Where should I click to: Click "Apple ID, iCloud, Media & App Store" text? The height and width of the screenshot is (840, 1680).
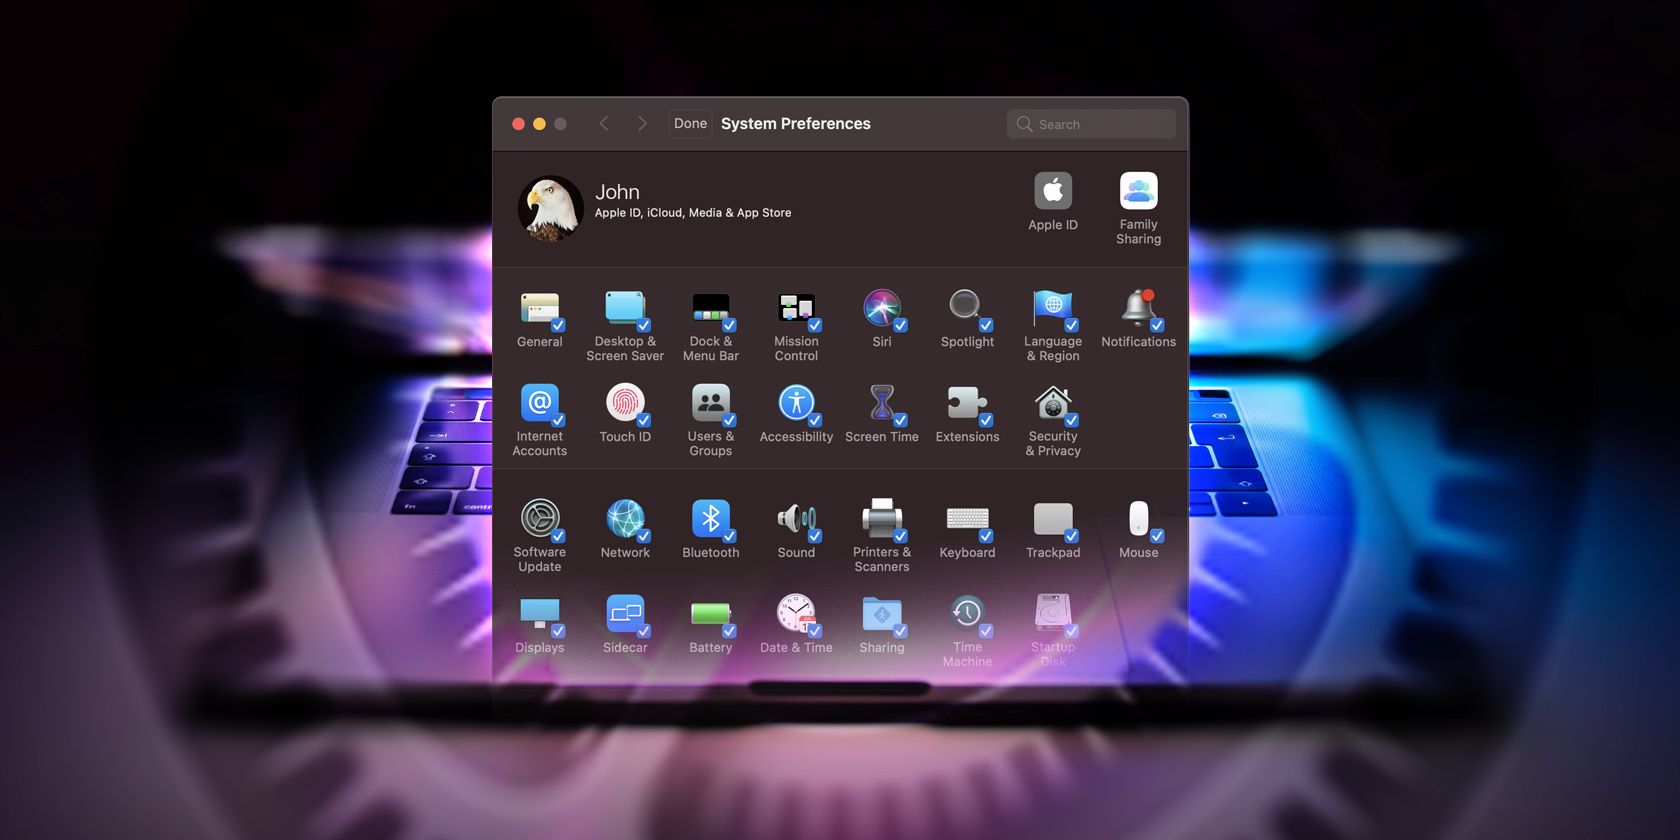click(693, 213)
